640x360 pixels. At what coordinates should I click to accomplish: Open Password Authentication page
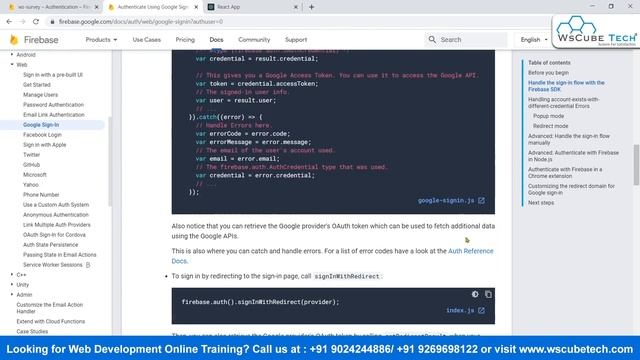click(53, 105)
